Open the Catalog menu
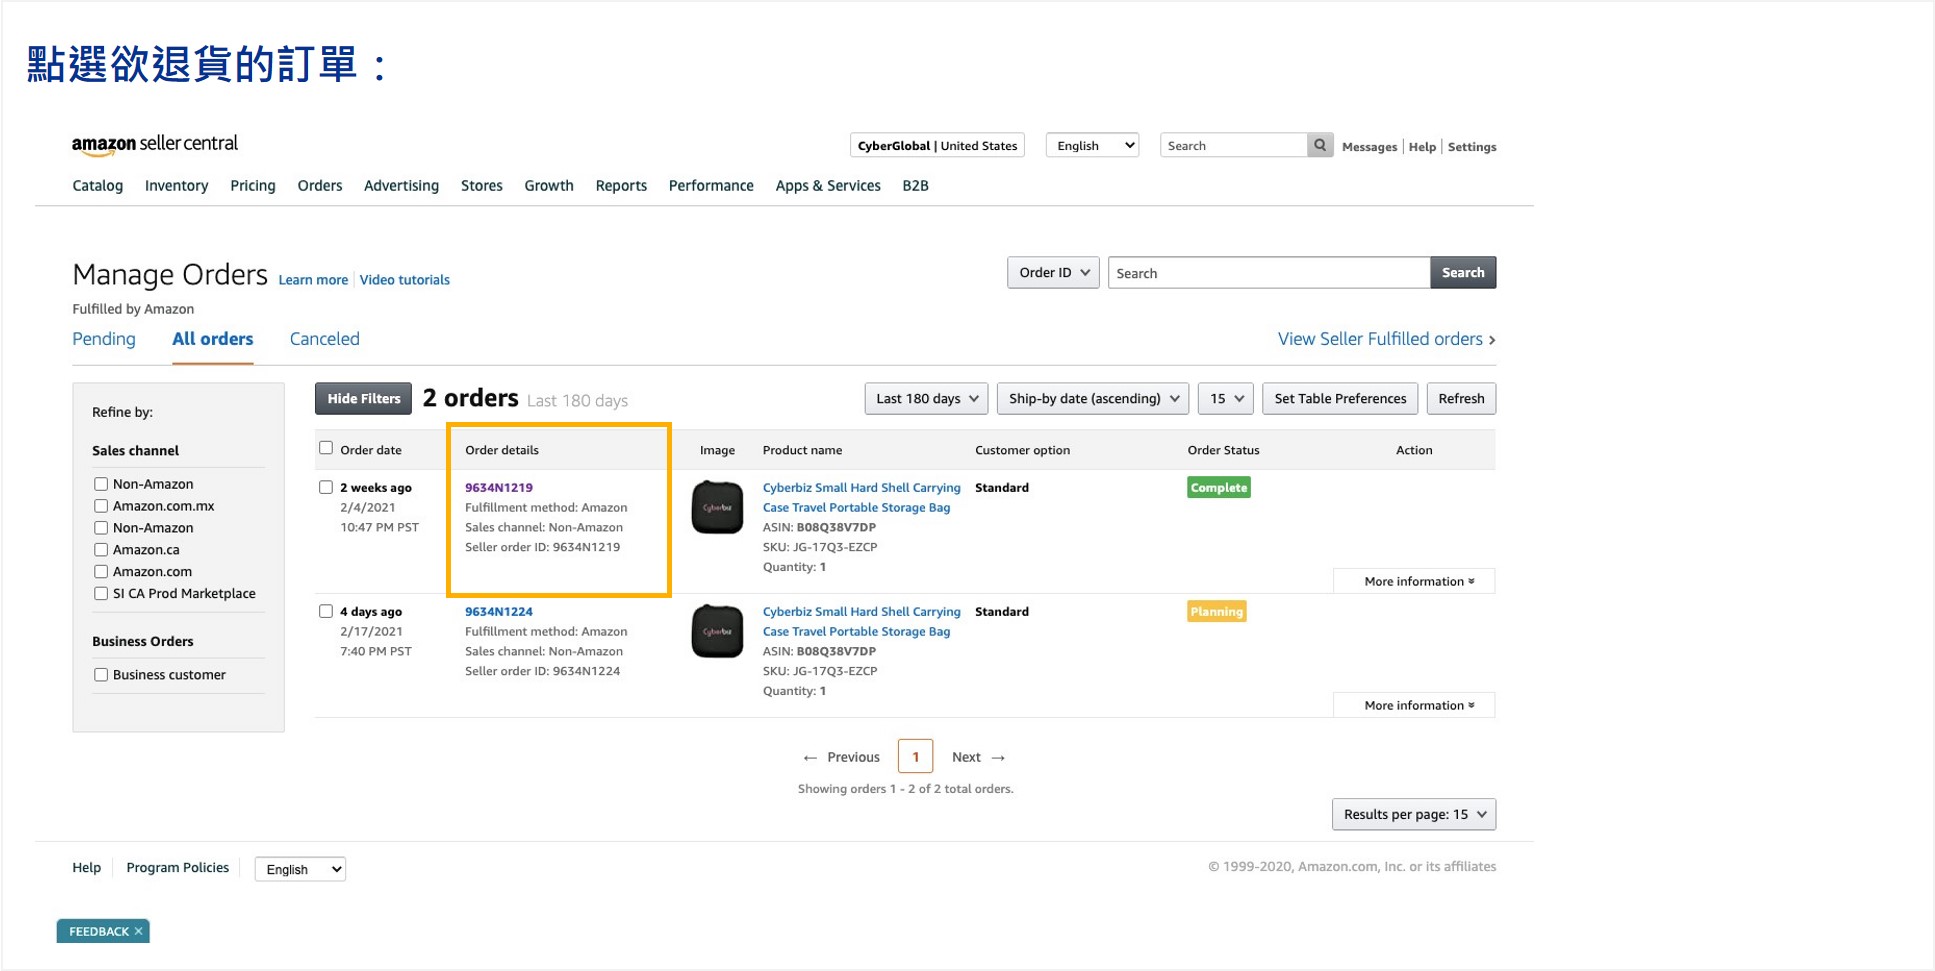The width and height of the screenshot is (1935, 971). (98, 186)
